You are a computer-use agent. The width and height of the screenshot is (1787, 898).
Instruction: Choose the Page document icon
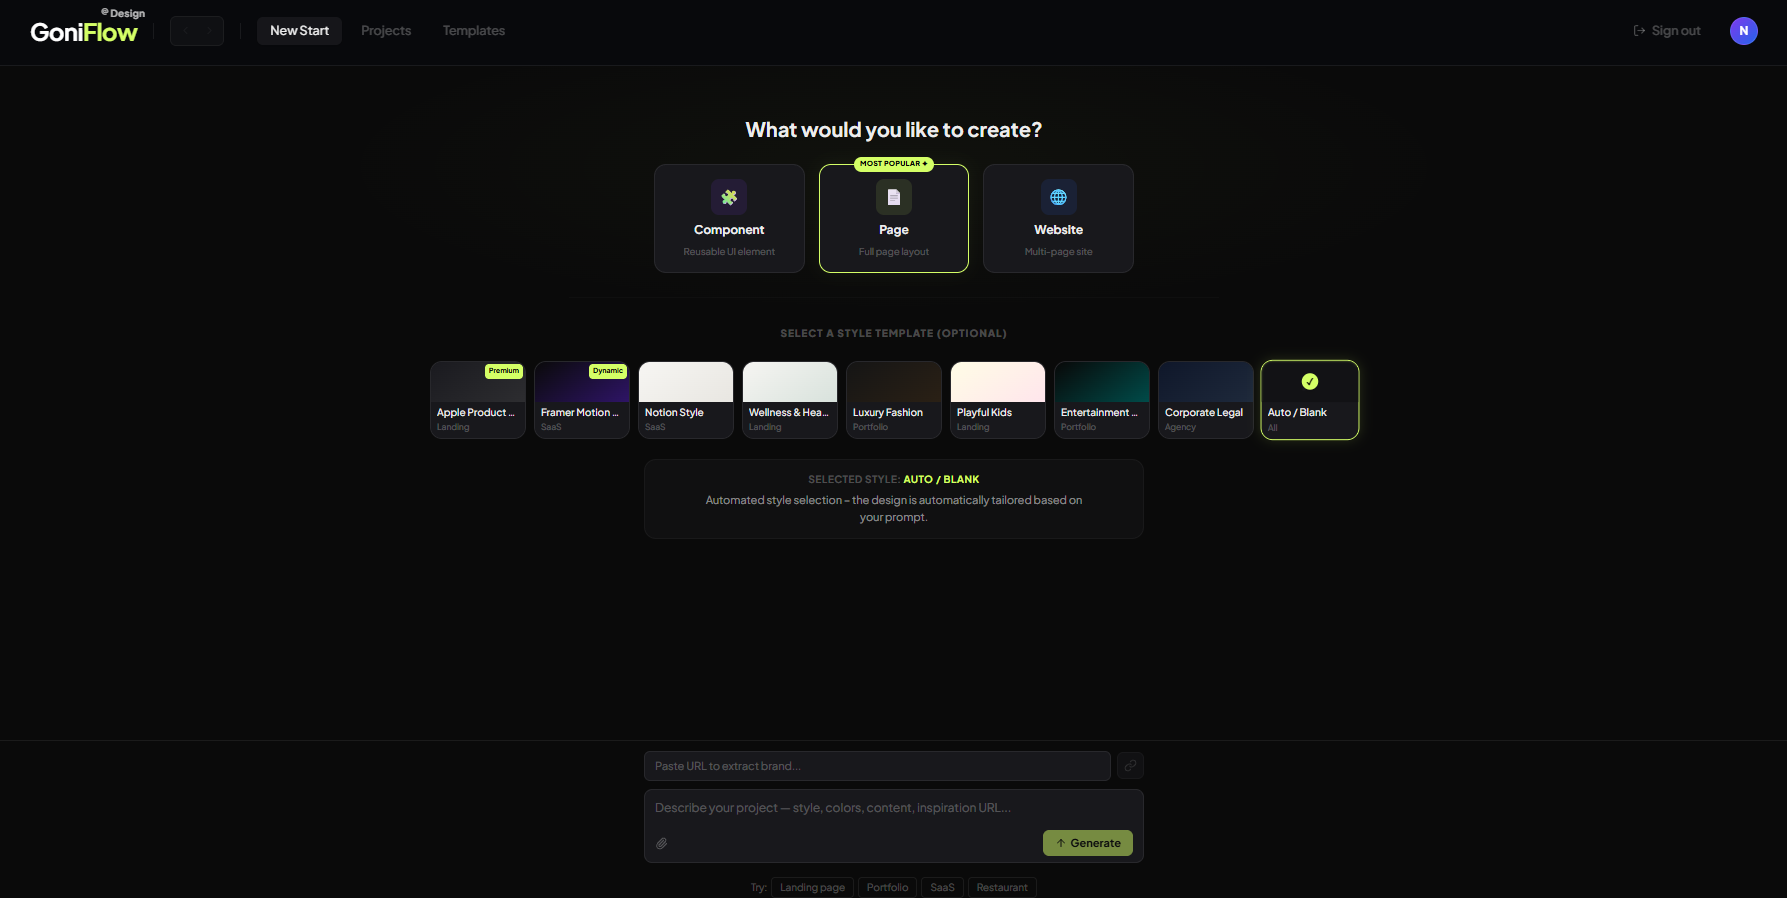point(894,197)
